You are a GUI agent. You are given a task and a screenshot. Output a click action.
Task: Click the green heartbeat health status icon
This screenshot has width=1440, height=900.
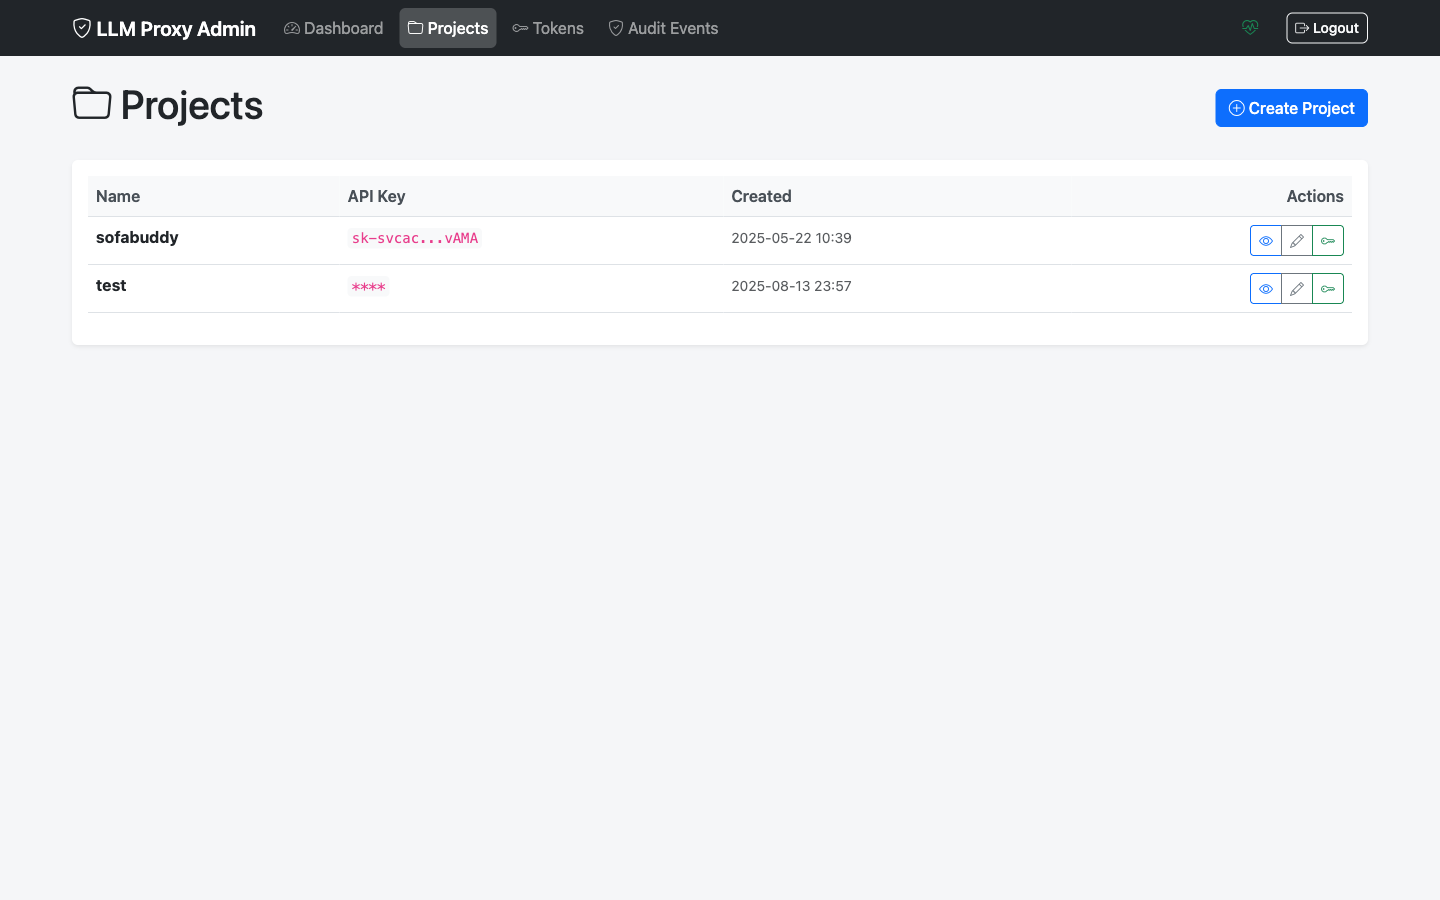point(1250,28)
